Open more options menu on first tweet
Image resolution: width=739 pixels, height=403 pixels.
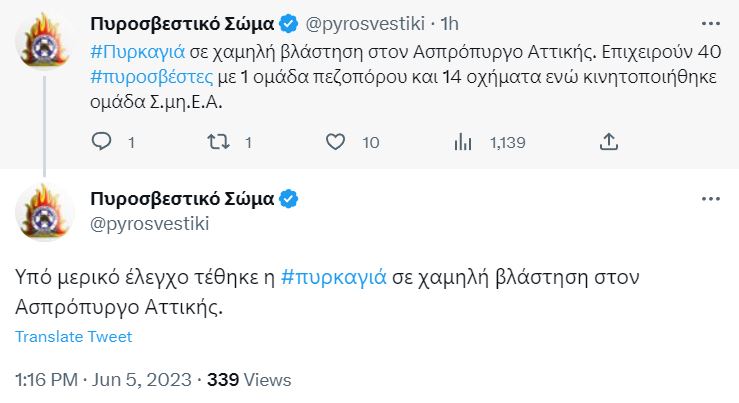coord(709,22)
